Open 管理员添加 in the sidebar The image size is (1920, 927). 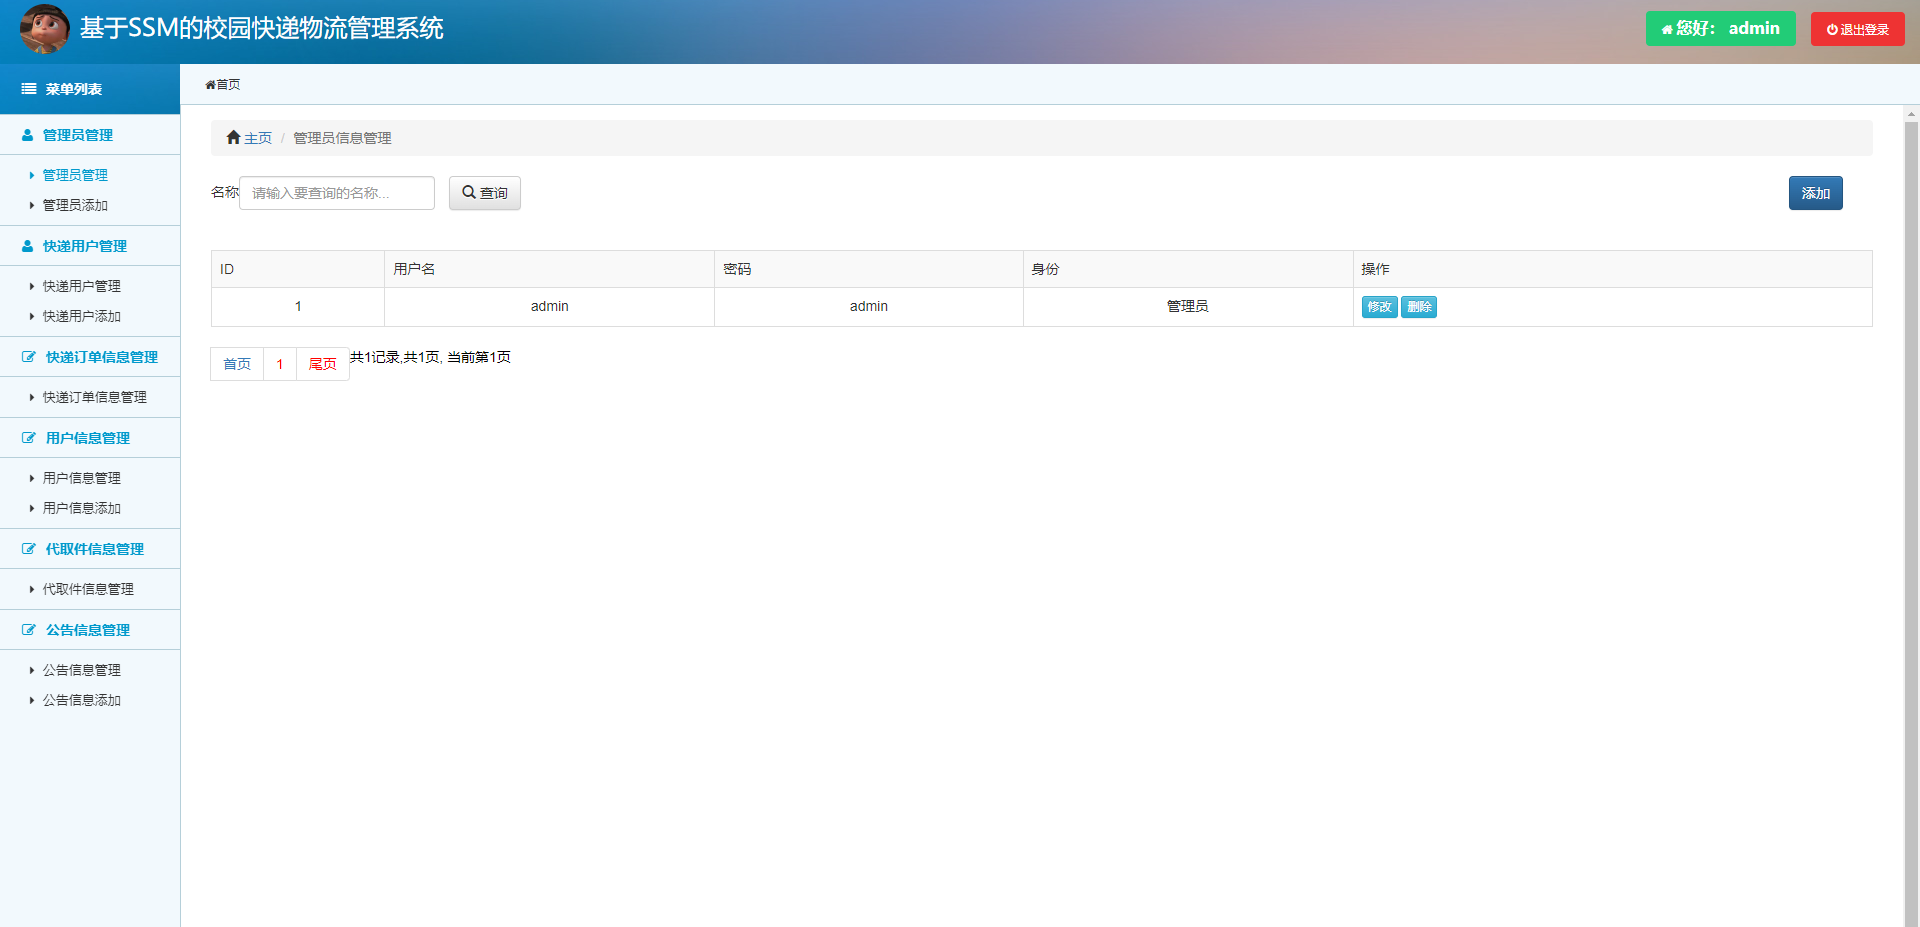[x=75, y=205]
